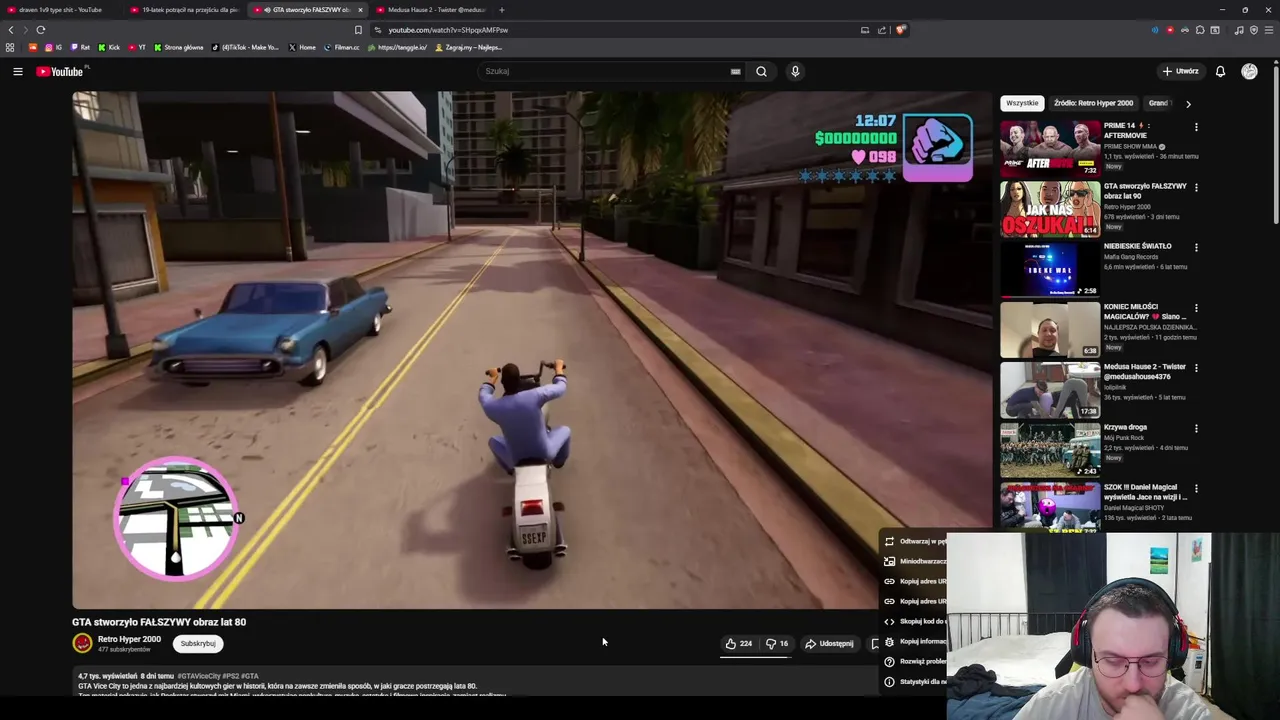Open options for 'SZOK !!! Daniel Magical' video
The width and height of the screenshot is (1280, 720).
[1196, 488]
